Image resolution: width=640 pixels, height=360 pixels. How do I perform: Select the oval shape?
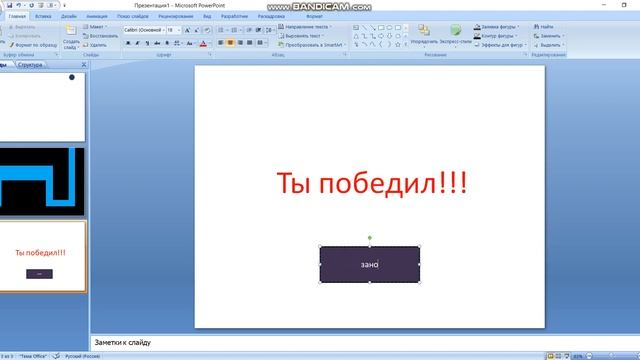pyautogui.click(x=389, y=28)
